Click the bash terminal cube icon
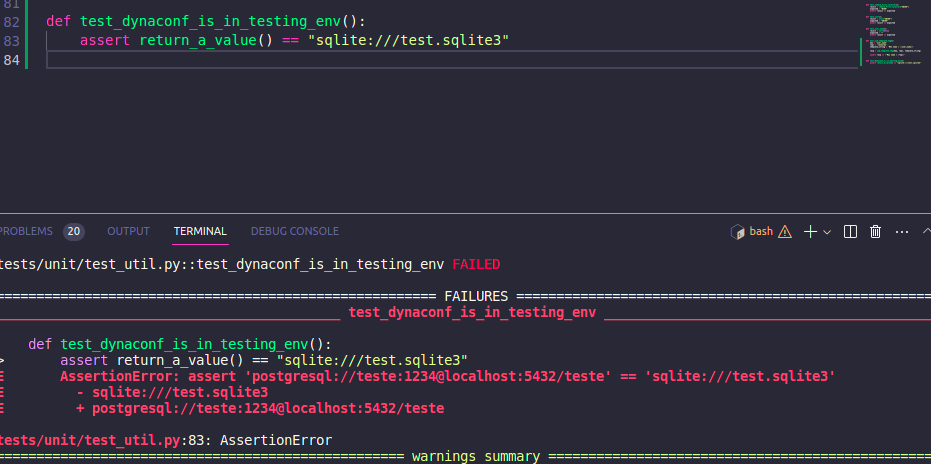Screen dimensions: 931x464 (737, 232)
